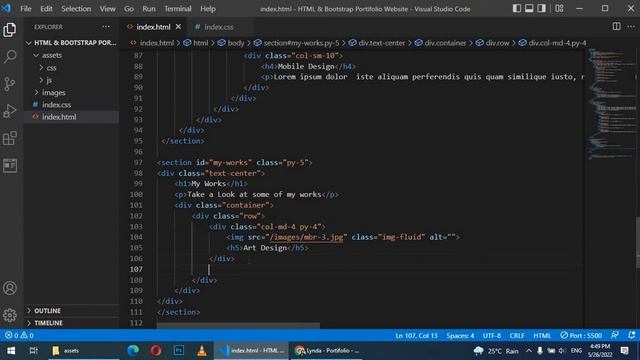Click the sixth activity bar icon below Extensions

point(10,165)
